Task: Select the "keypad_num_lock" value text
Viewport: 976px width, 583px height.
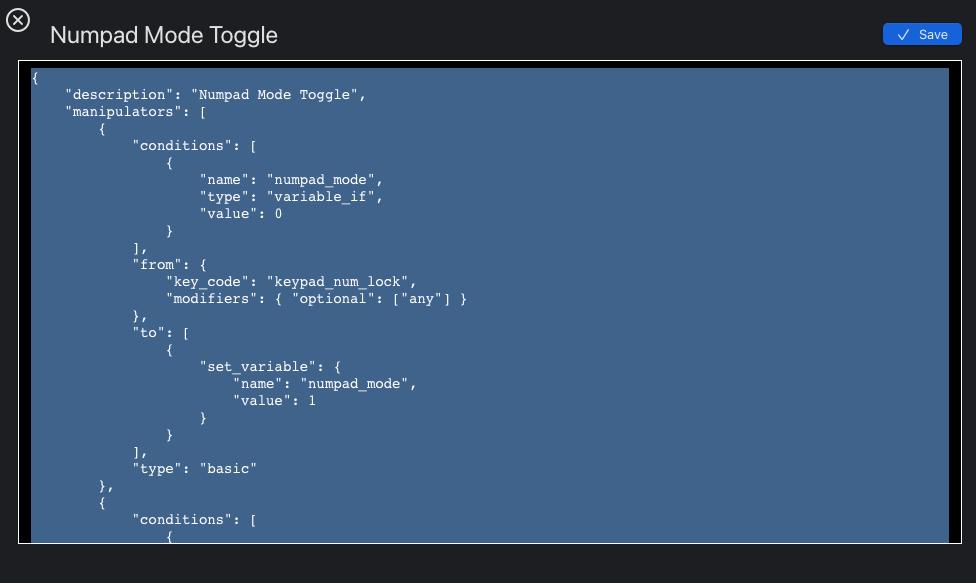Action: [x=341, y=282]
